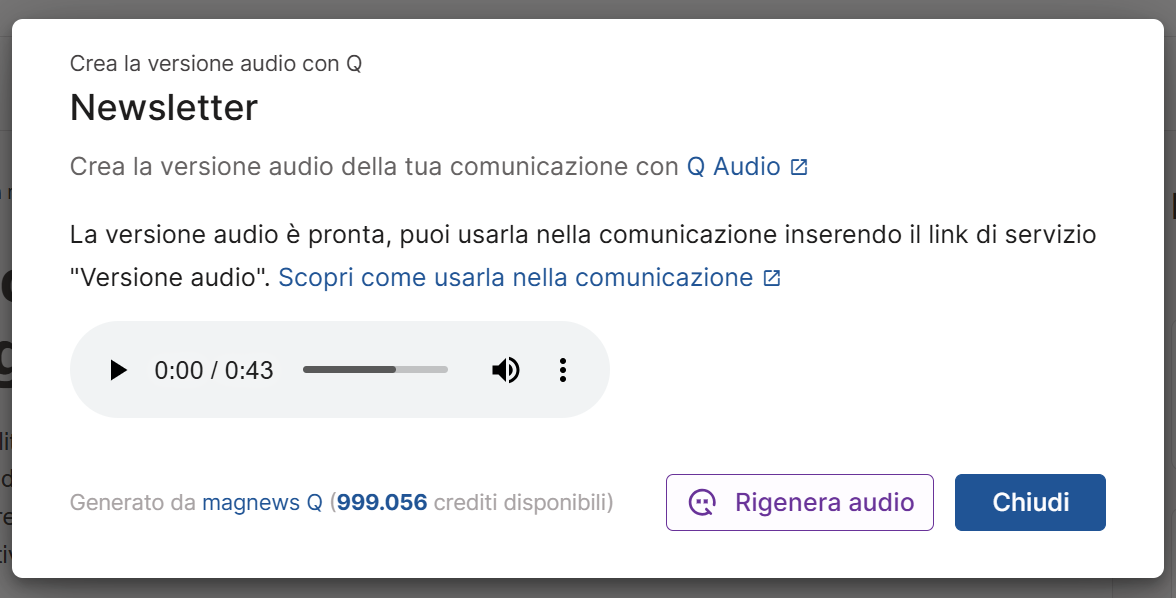
Task: Click the 0:00 / 0:43 time display
Action: point(214,370)
